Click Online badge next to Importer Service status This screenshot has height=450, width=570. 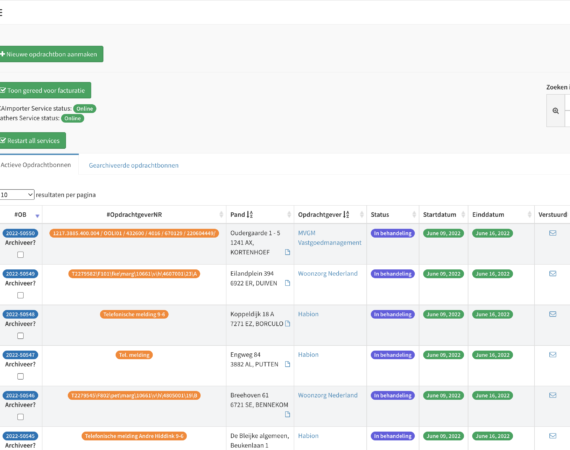click(x=85, y=109)
